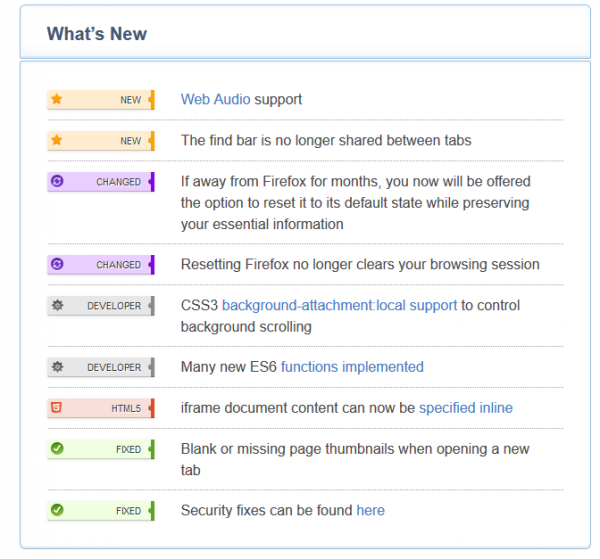Click the HTML5 shield icon

[57, 408]
